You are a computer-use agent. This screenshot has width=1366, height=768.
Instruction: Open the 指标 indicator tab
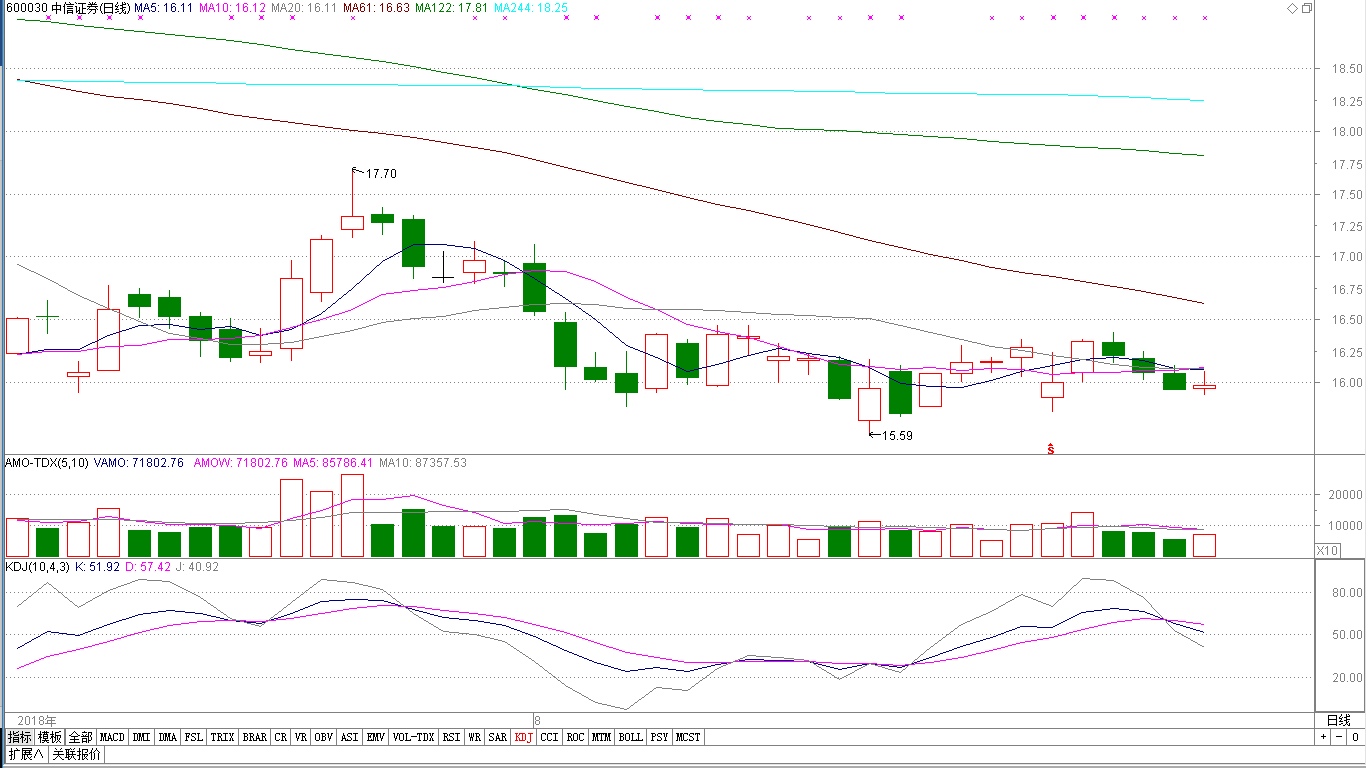point(20,737)
